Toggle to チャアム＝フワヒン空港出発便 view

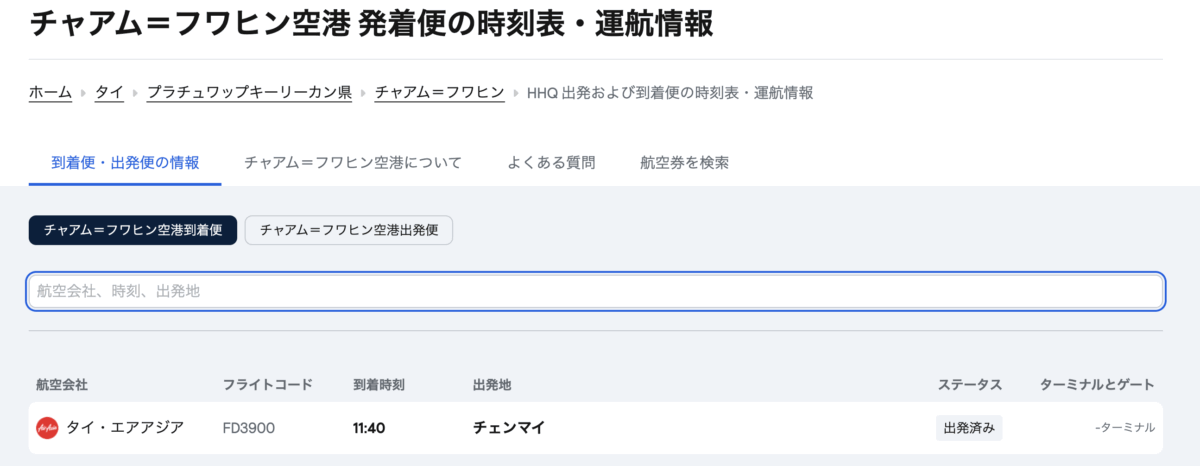(349, 230)
